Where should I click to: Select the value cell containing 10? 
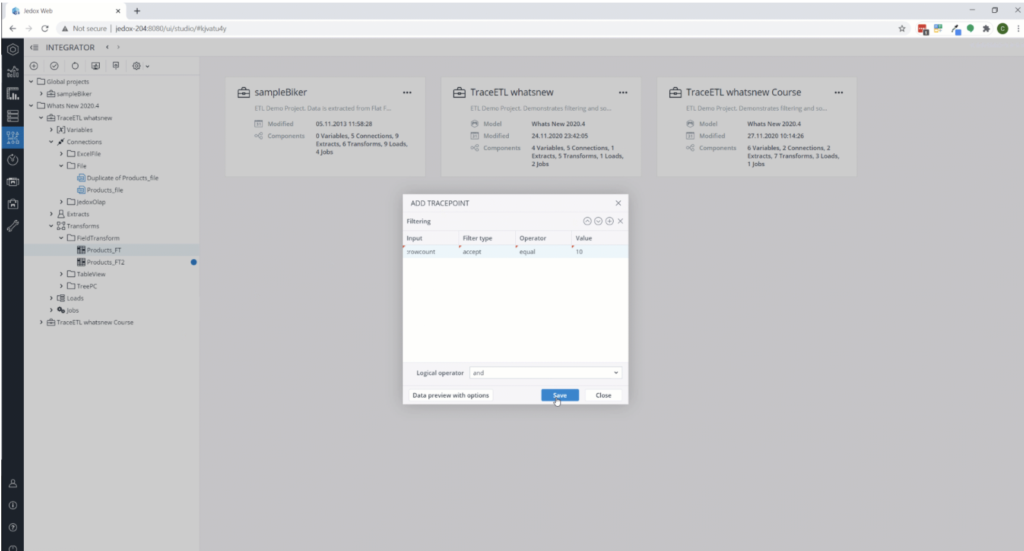(600, 251)
